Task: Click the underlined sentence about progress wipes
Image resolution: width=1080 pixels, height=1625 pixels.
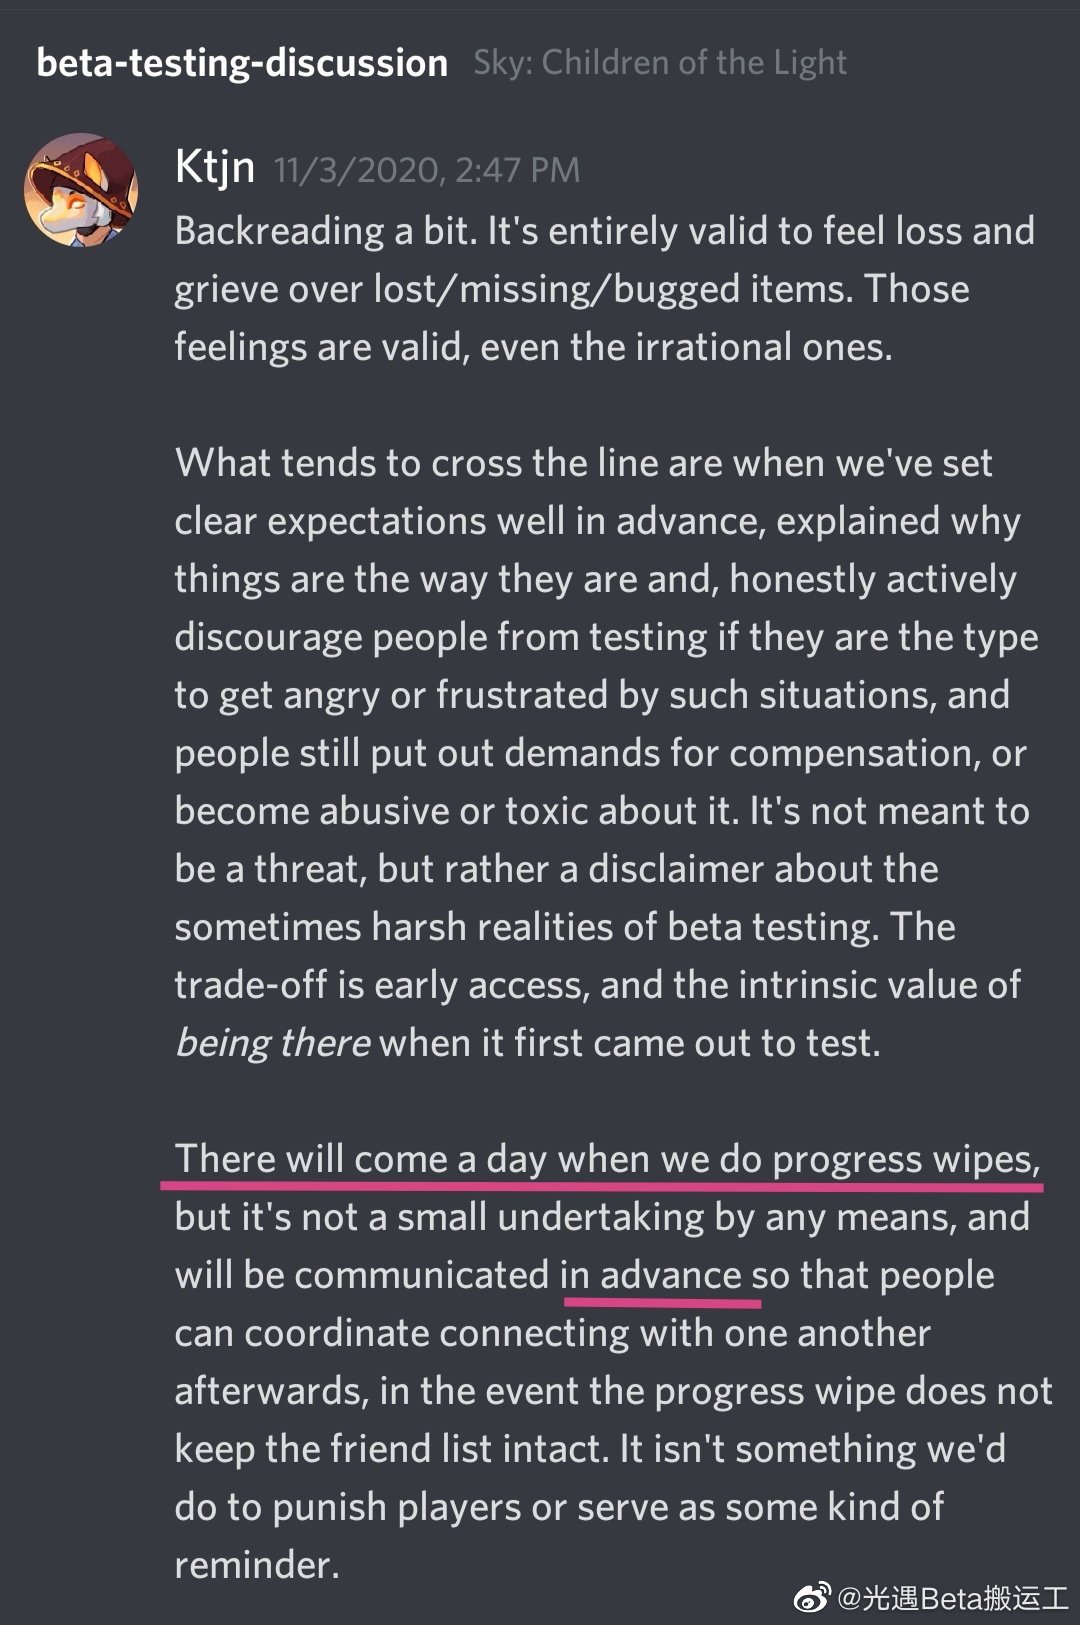Action: click(x=607, y=1159)
